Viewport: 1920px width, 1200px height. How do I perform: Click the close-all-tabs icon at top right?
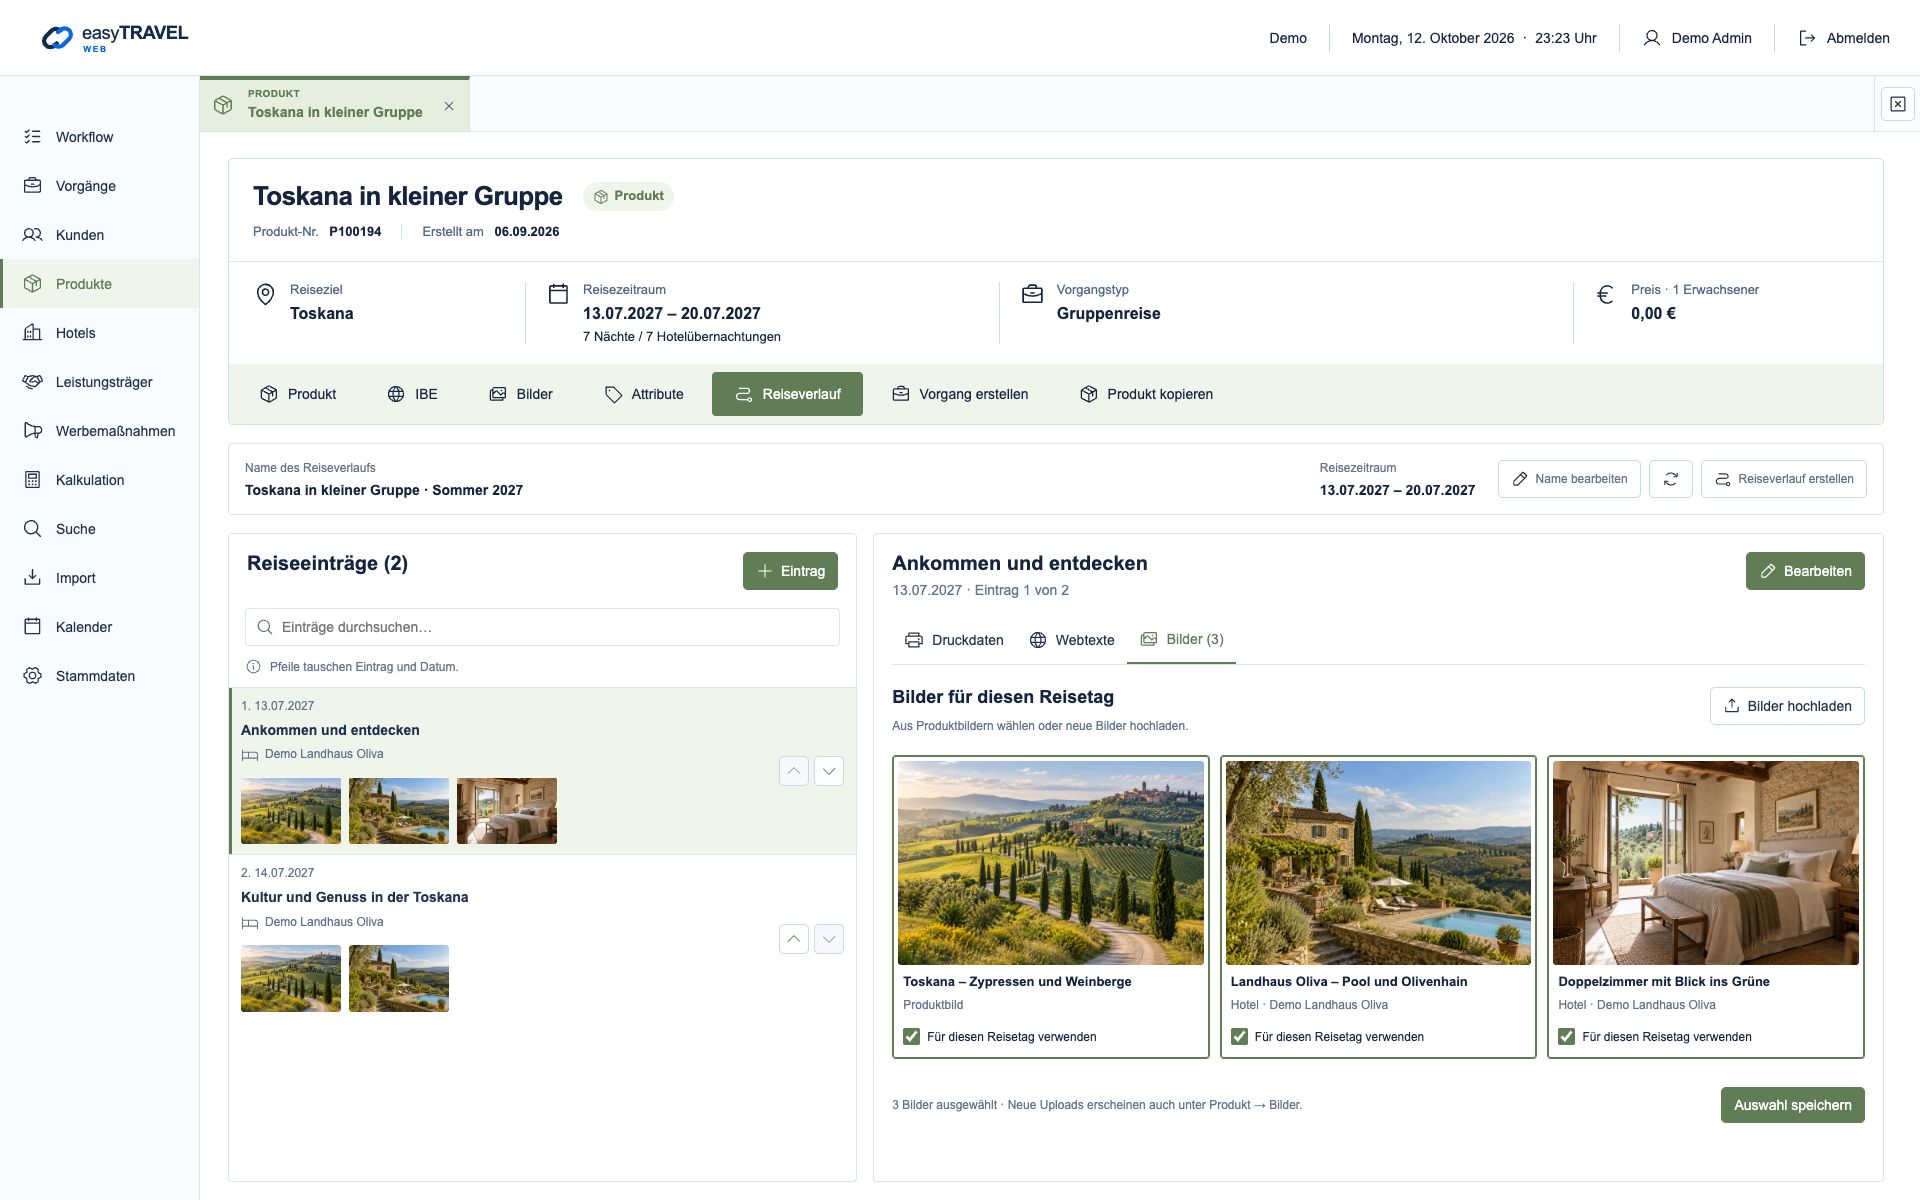[x=1897, y=104]
